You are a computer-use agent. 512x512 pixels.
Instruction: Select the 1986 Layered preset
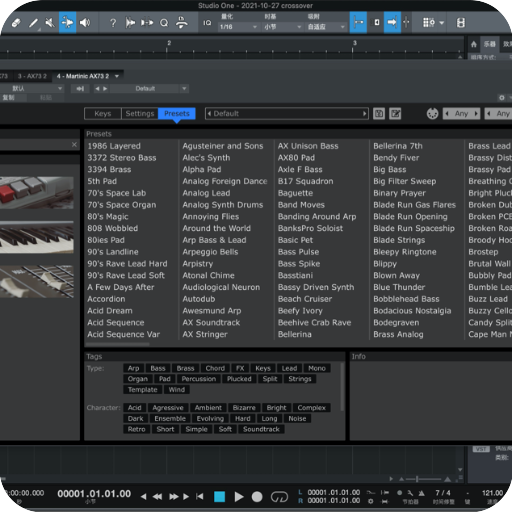[114, 146]
